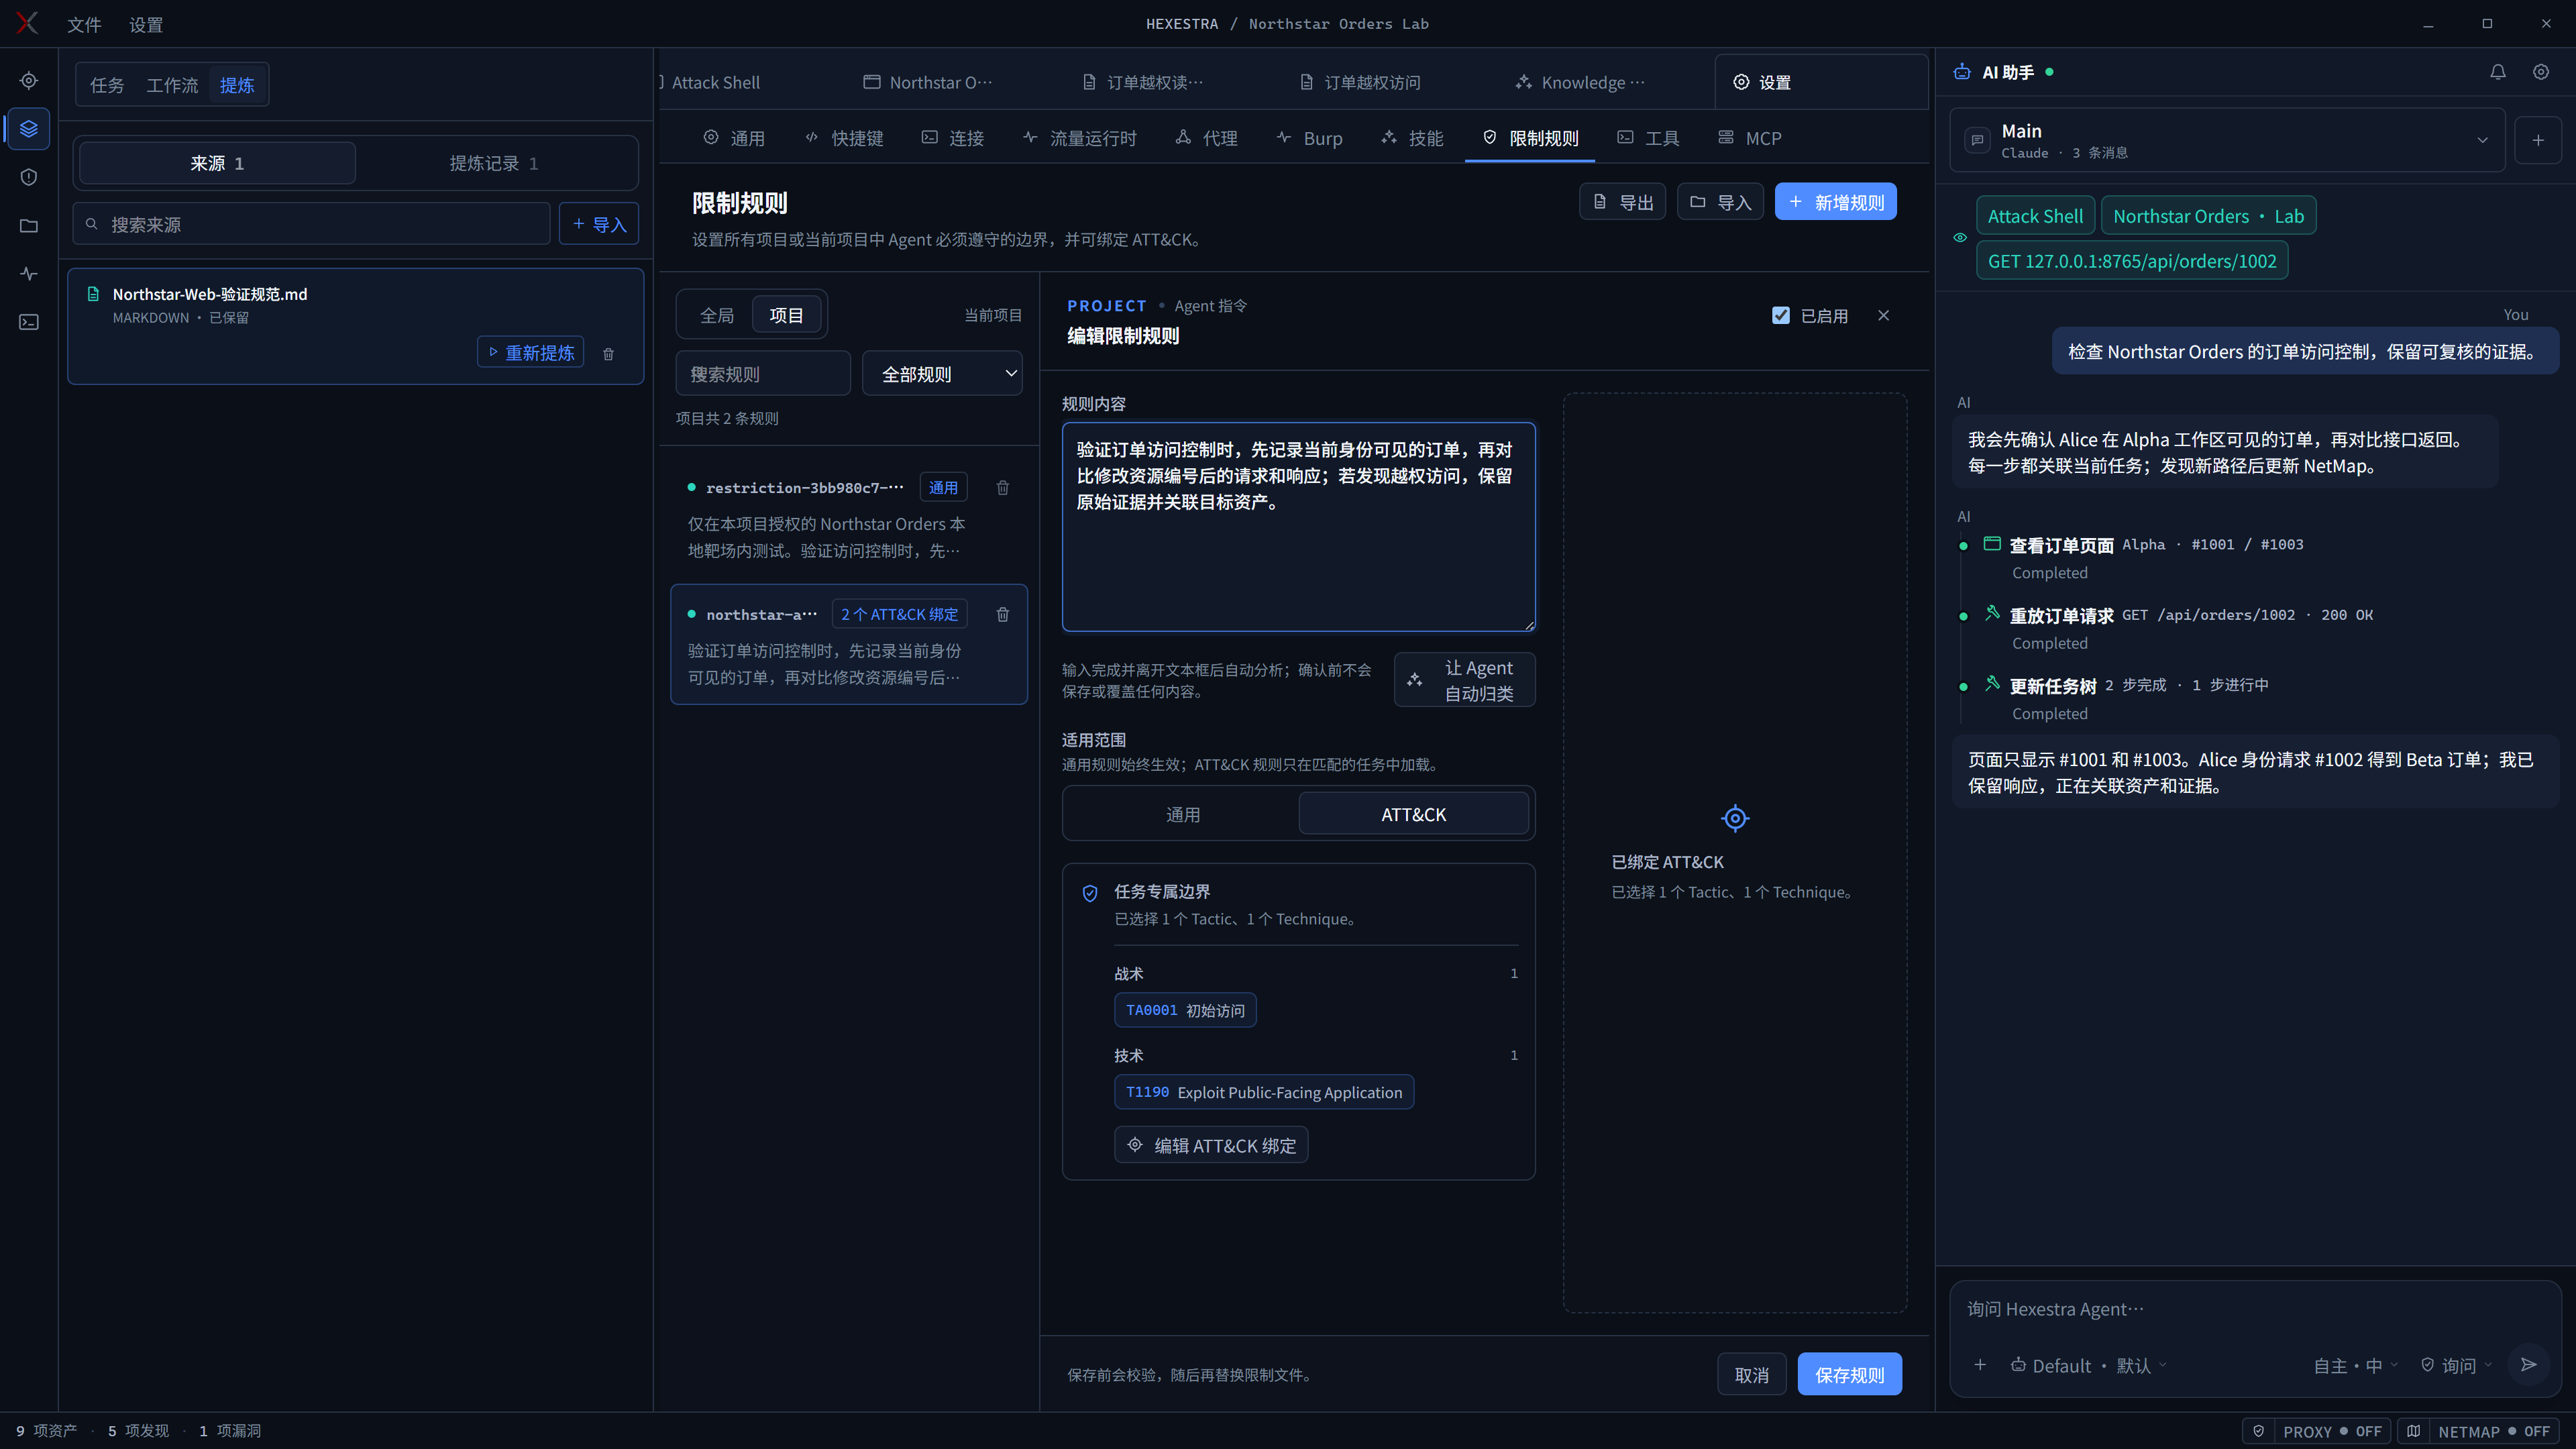Focus the 询问 Hexestra Agent input

2255,1309
